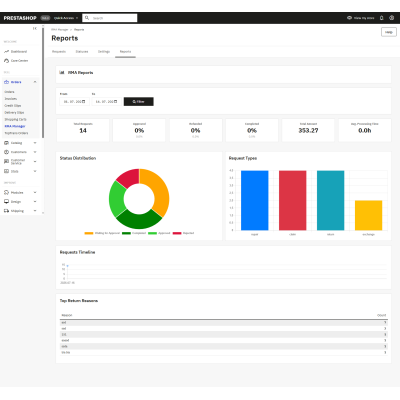This screenshot has height=400, width=400.
Task: Expand the Shipping section
Action: (35, 211)
